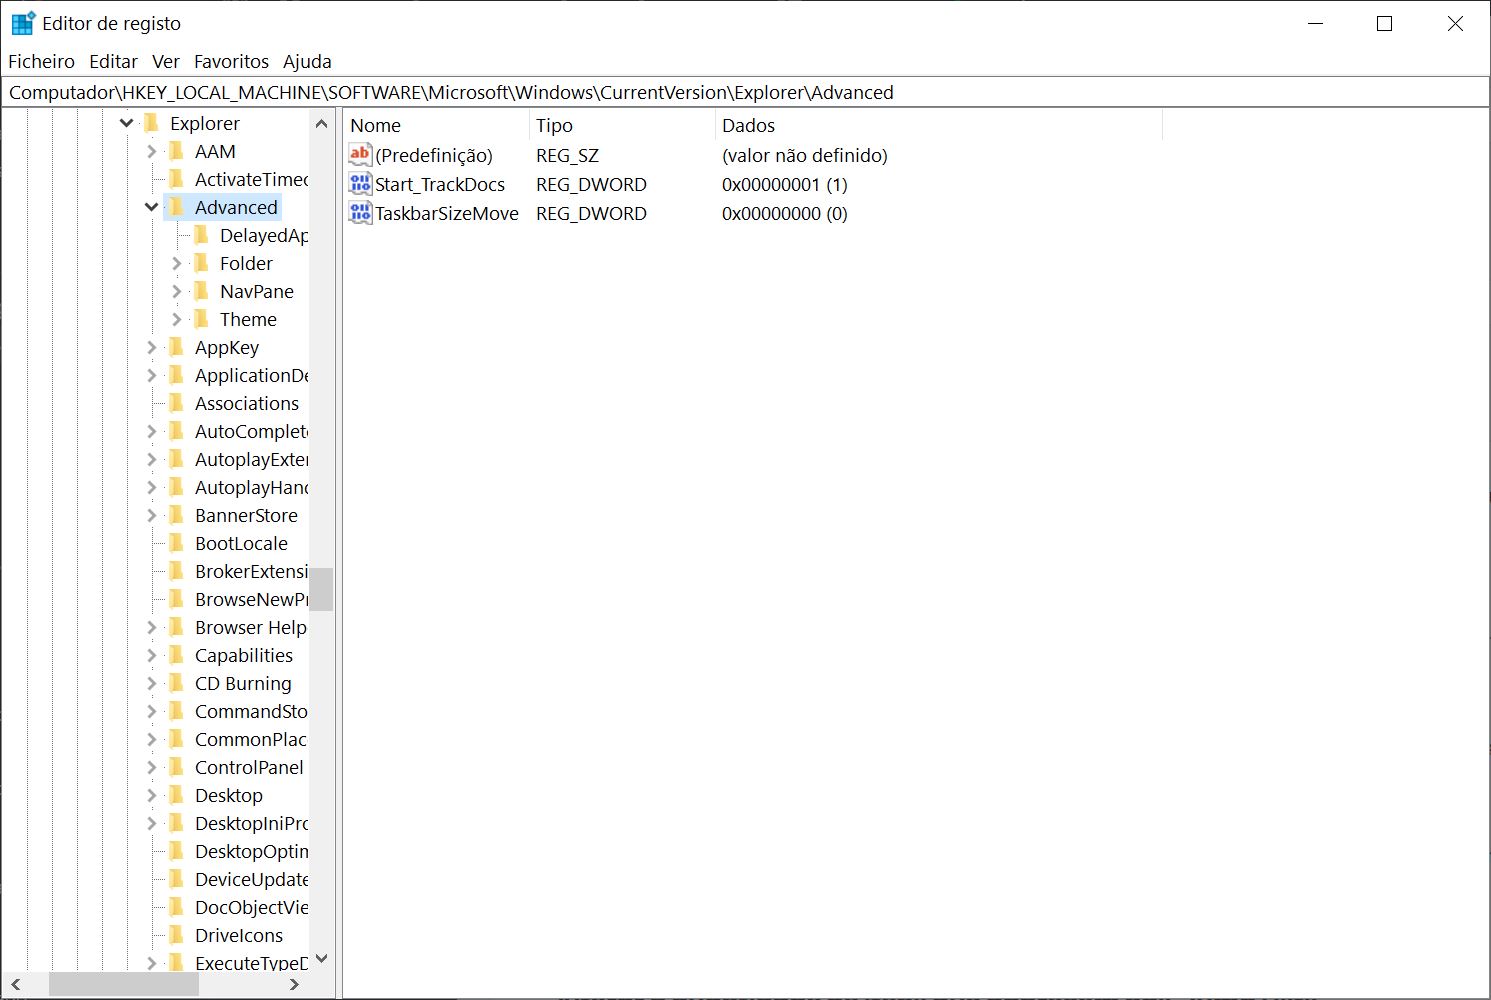Expand the AAM key
Viewport: 1491px width, 1000px height.
[152, 151]
